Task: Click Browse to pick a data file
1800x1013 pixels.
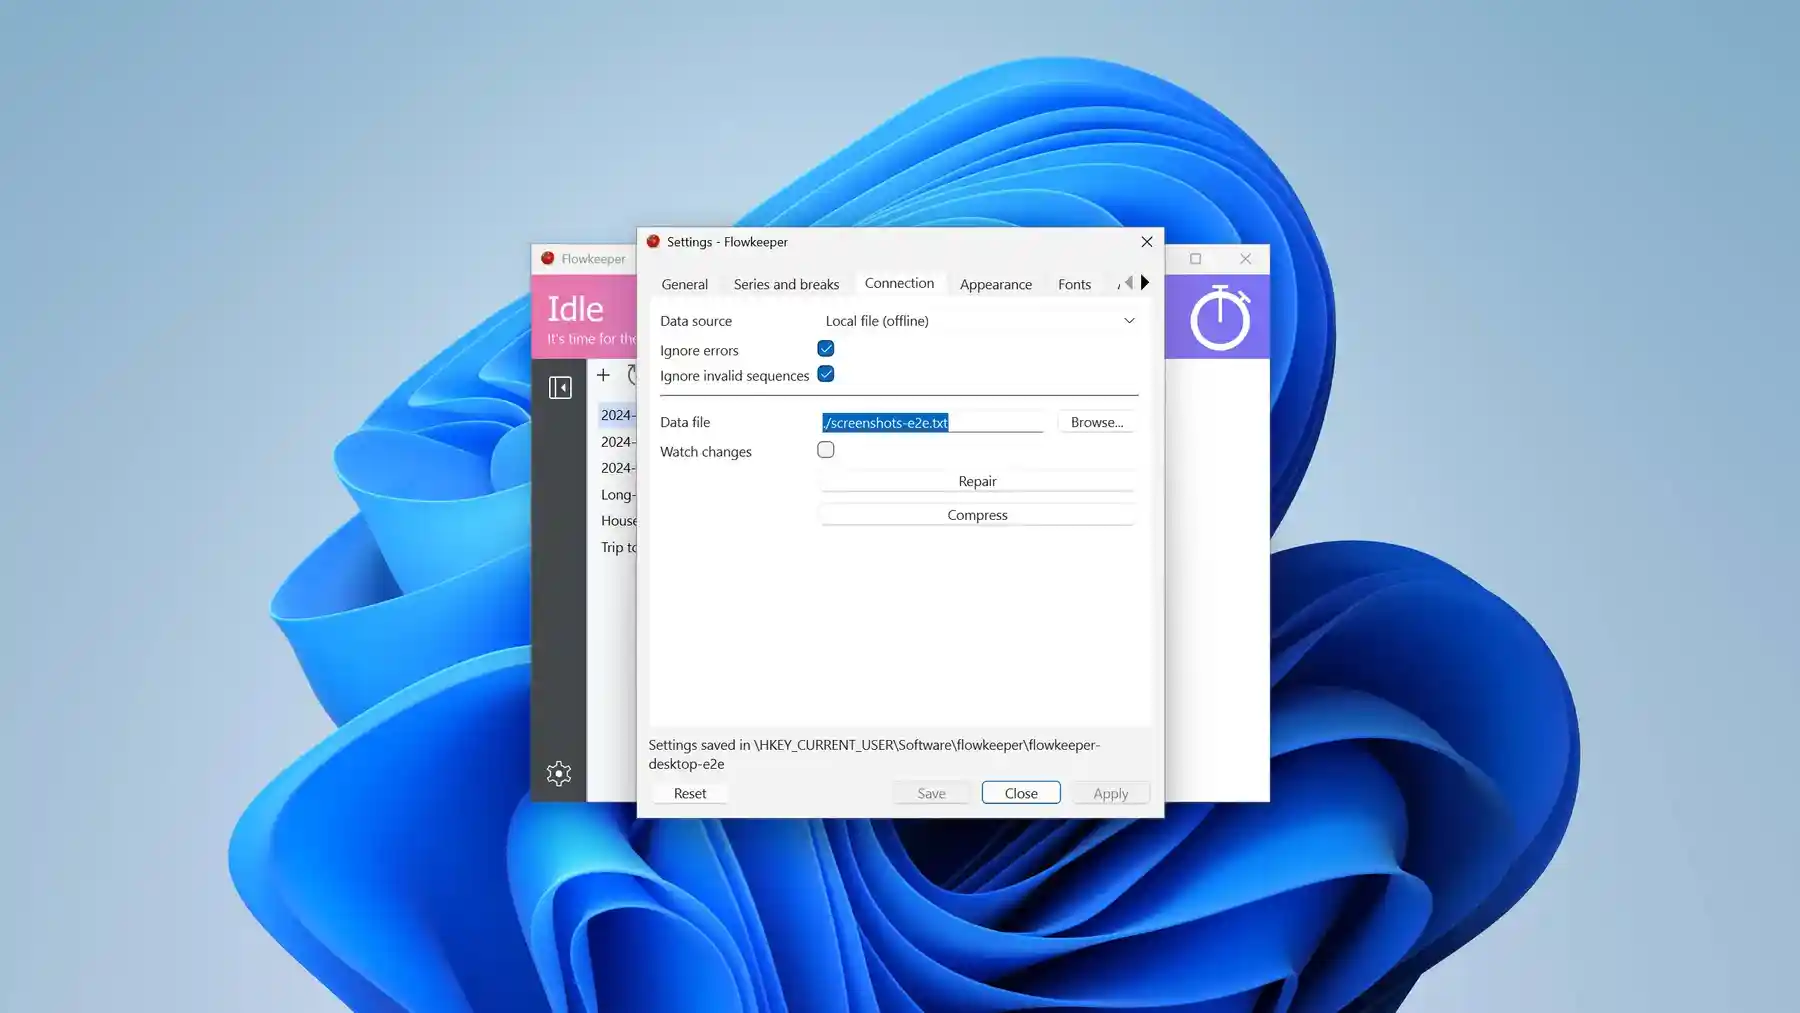Action: click(1096, 421)
